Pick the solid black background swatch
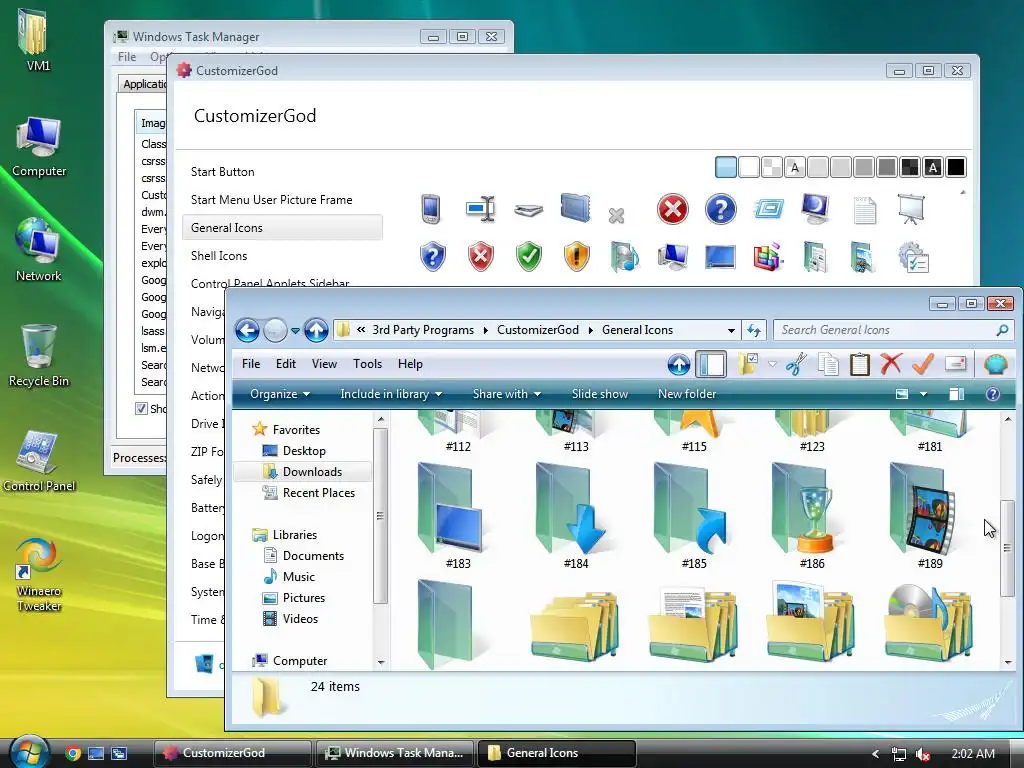The height and width of the screenshot is (768, 1024). pyautogui.click(x=955, y=167)
